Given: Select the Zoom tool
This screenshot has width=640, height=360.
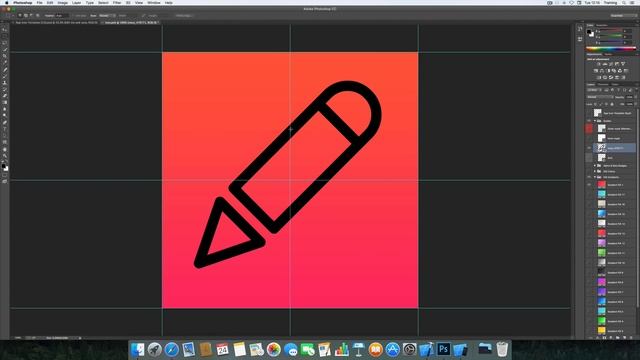Looking at the screenshot, I should point(4,156).
